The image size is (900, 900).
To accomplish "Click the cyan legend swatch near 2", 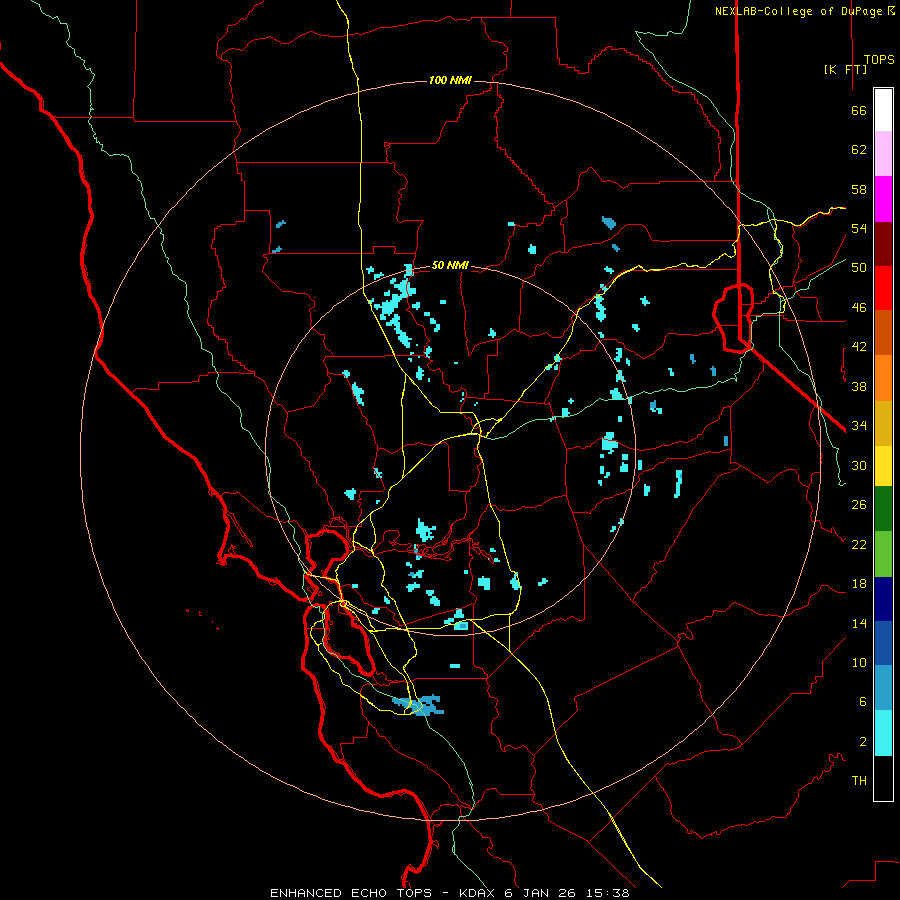I will click(x=883, y=733).
